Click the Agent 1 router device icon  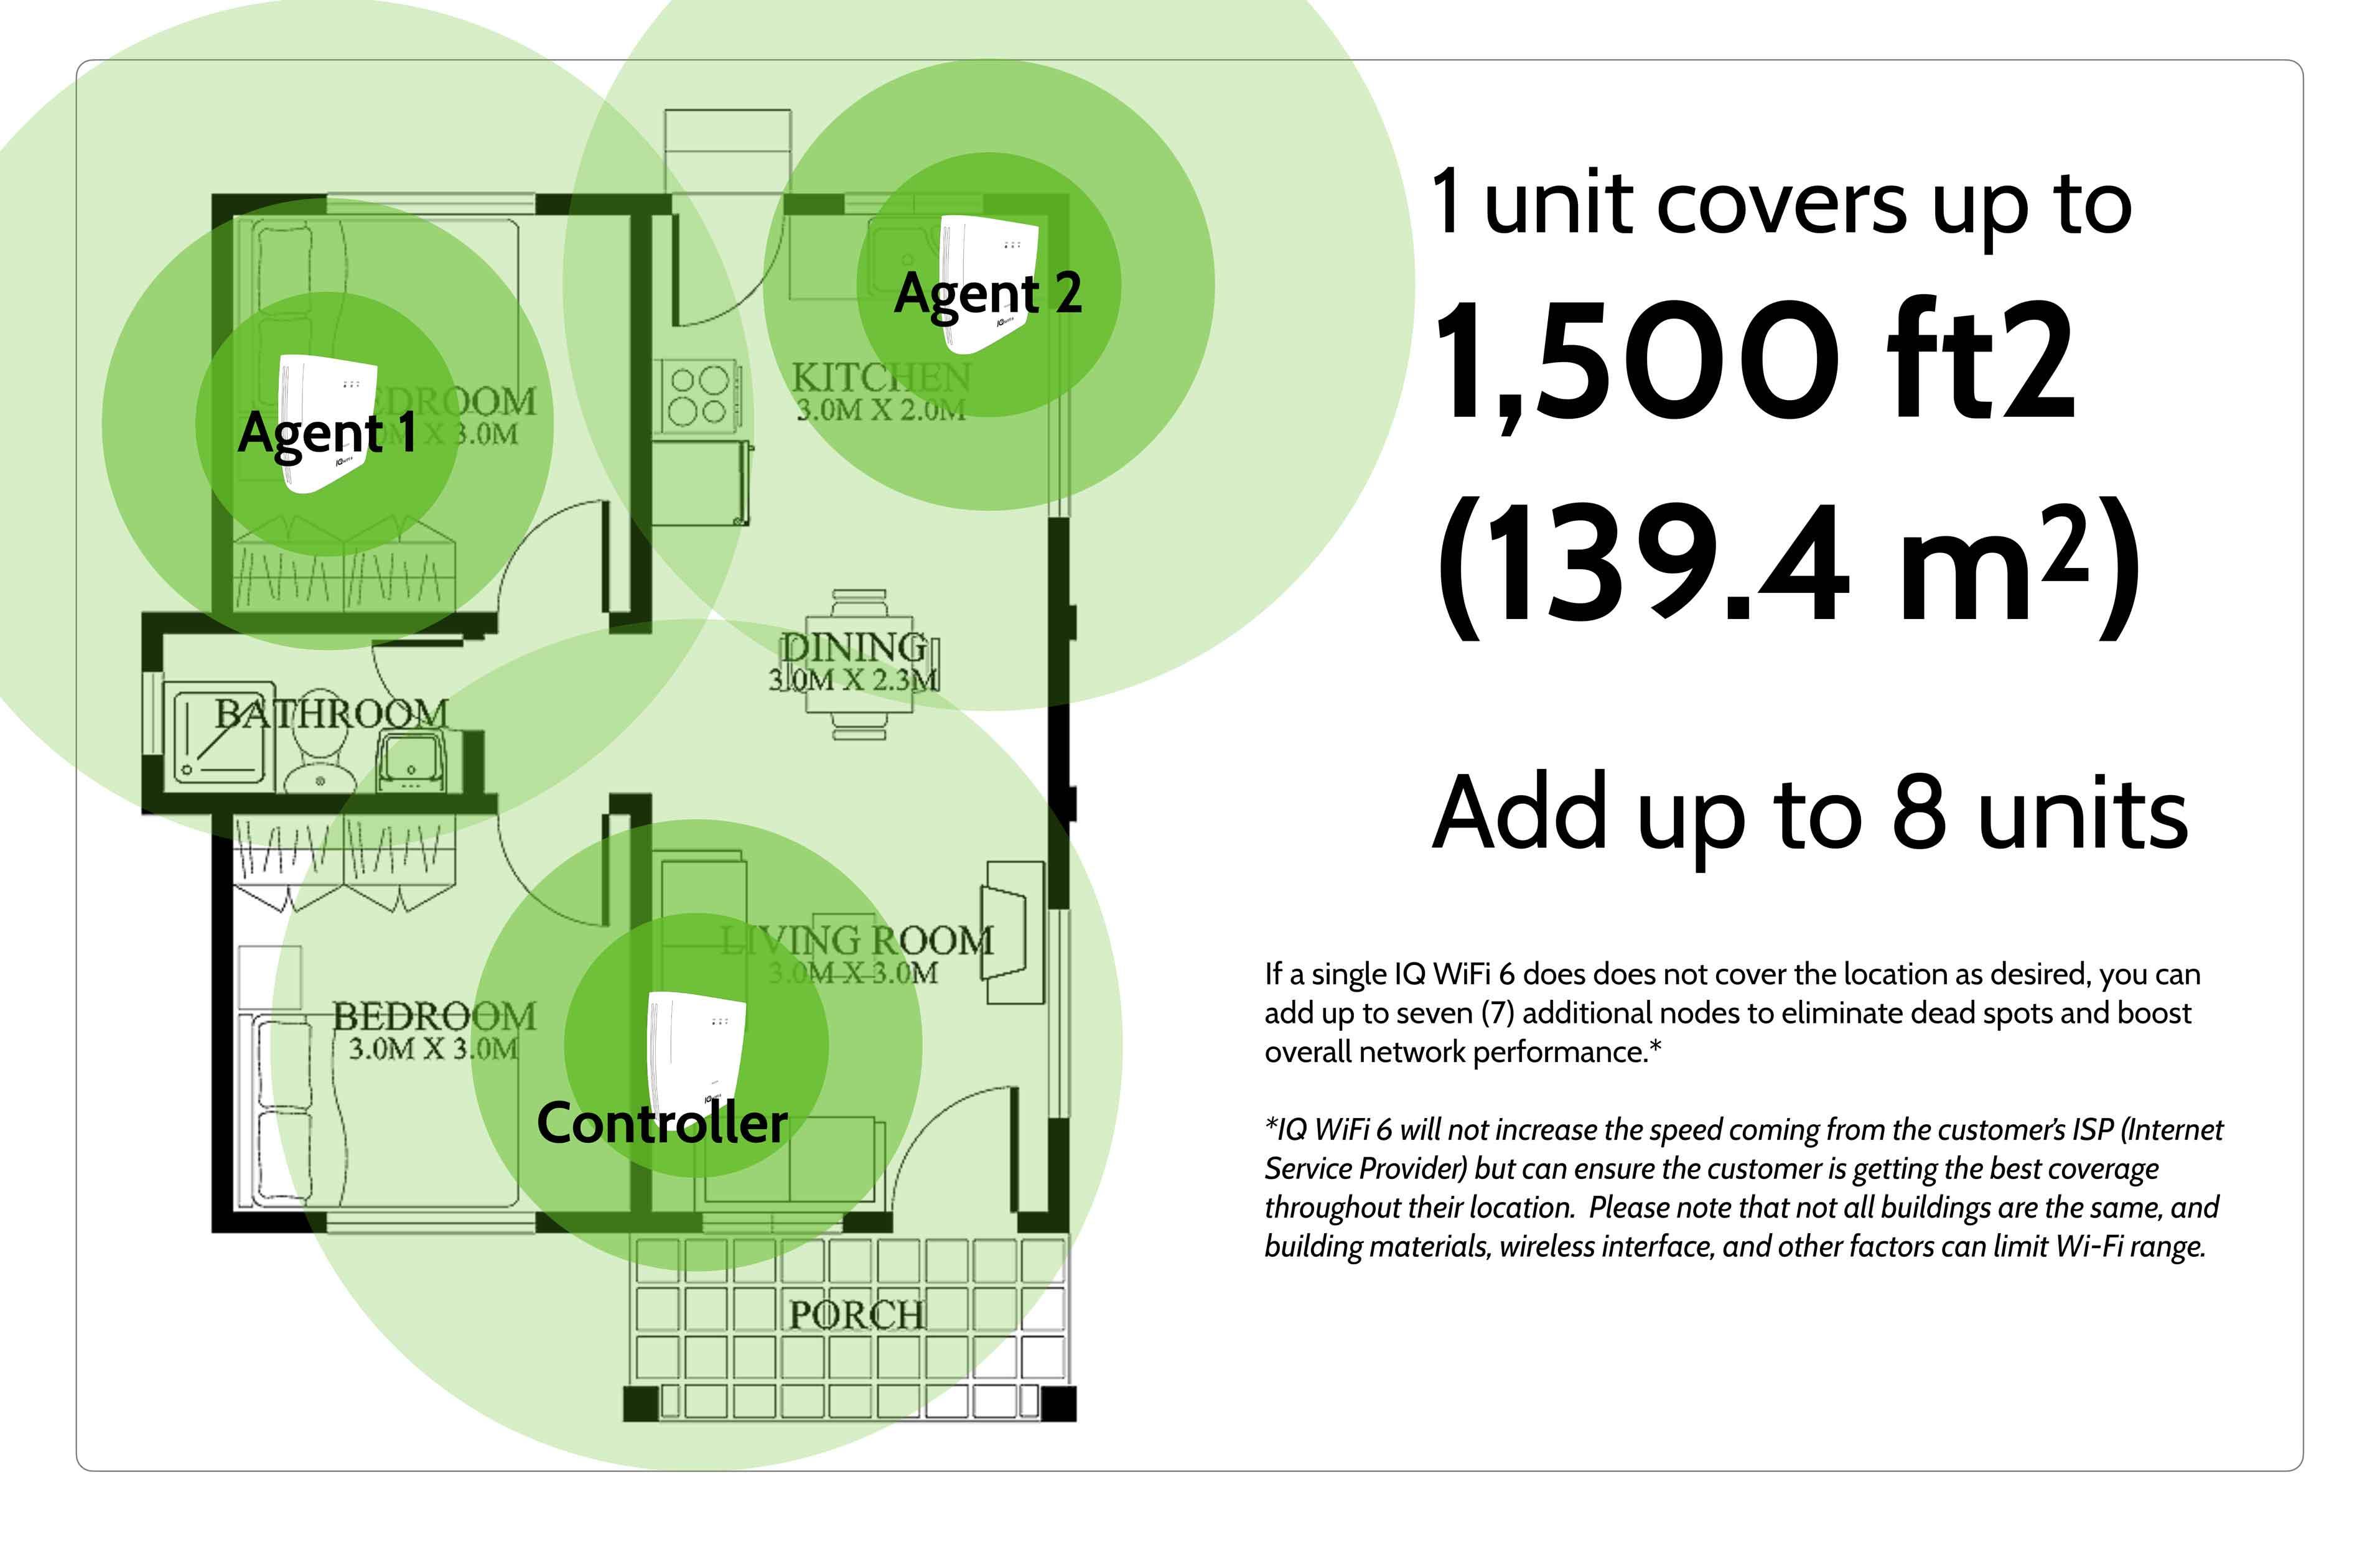pyautogui.click(x=327, y=424)
